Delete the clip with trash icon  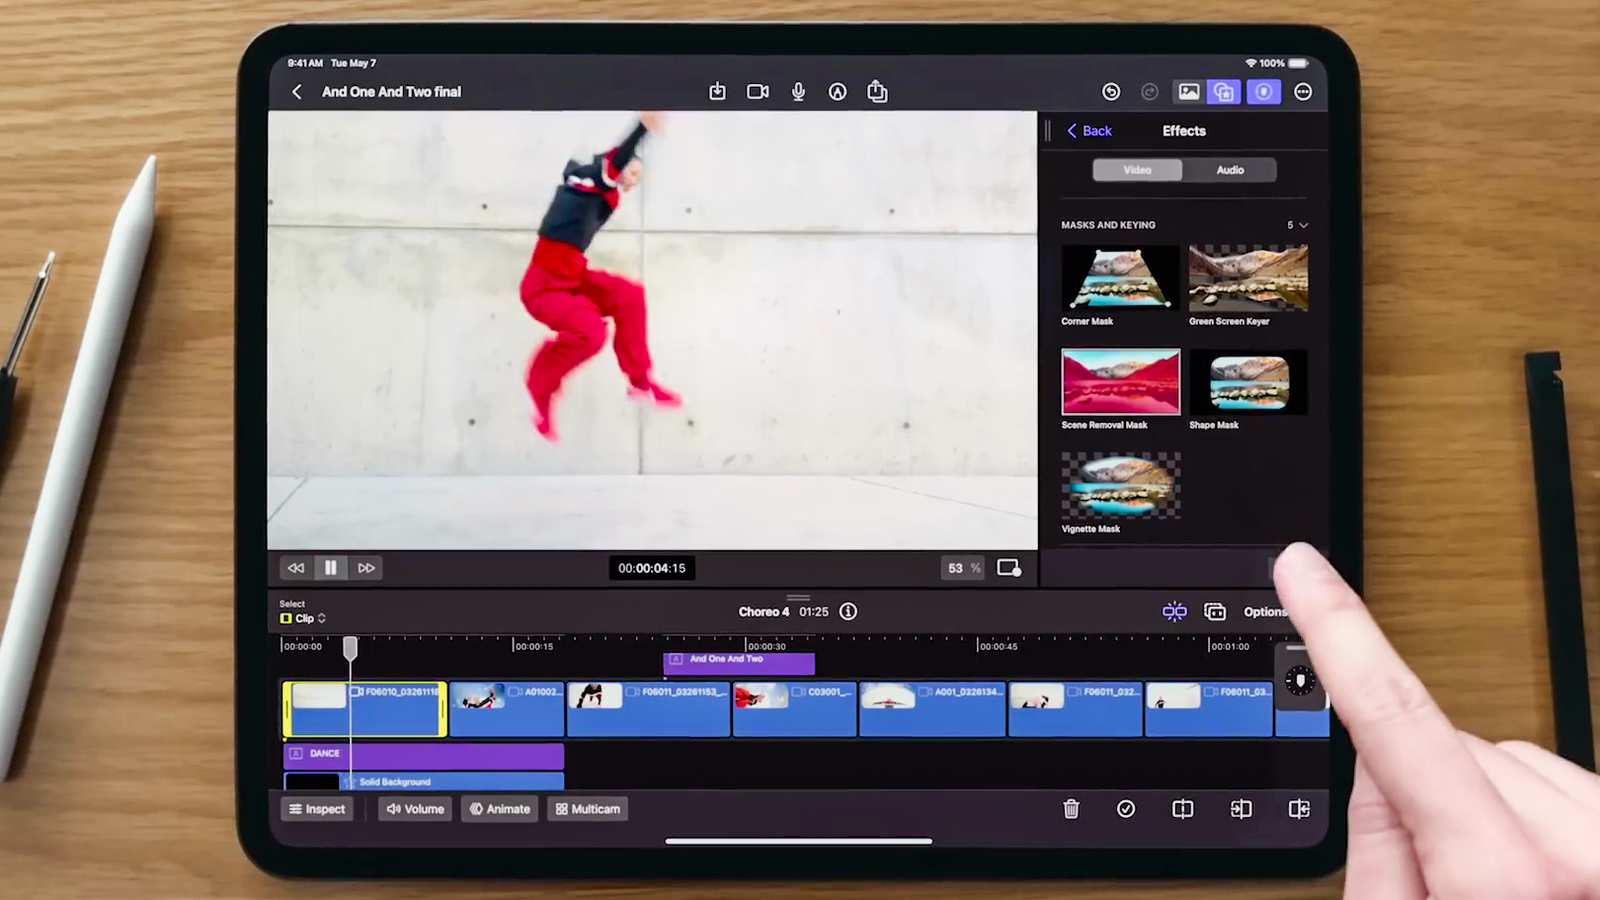(1071, 809)
